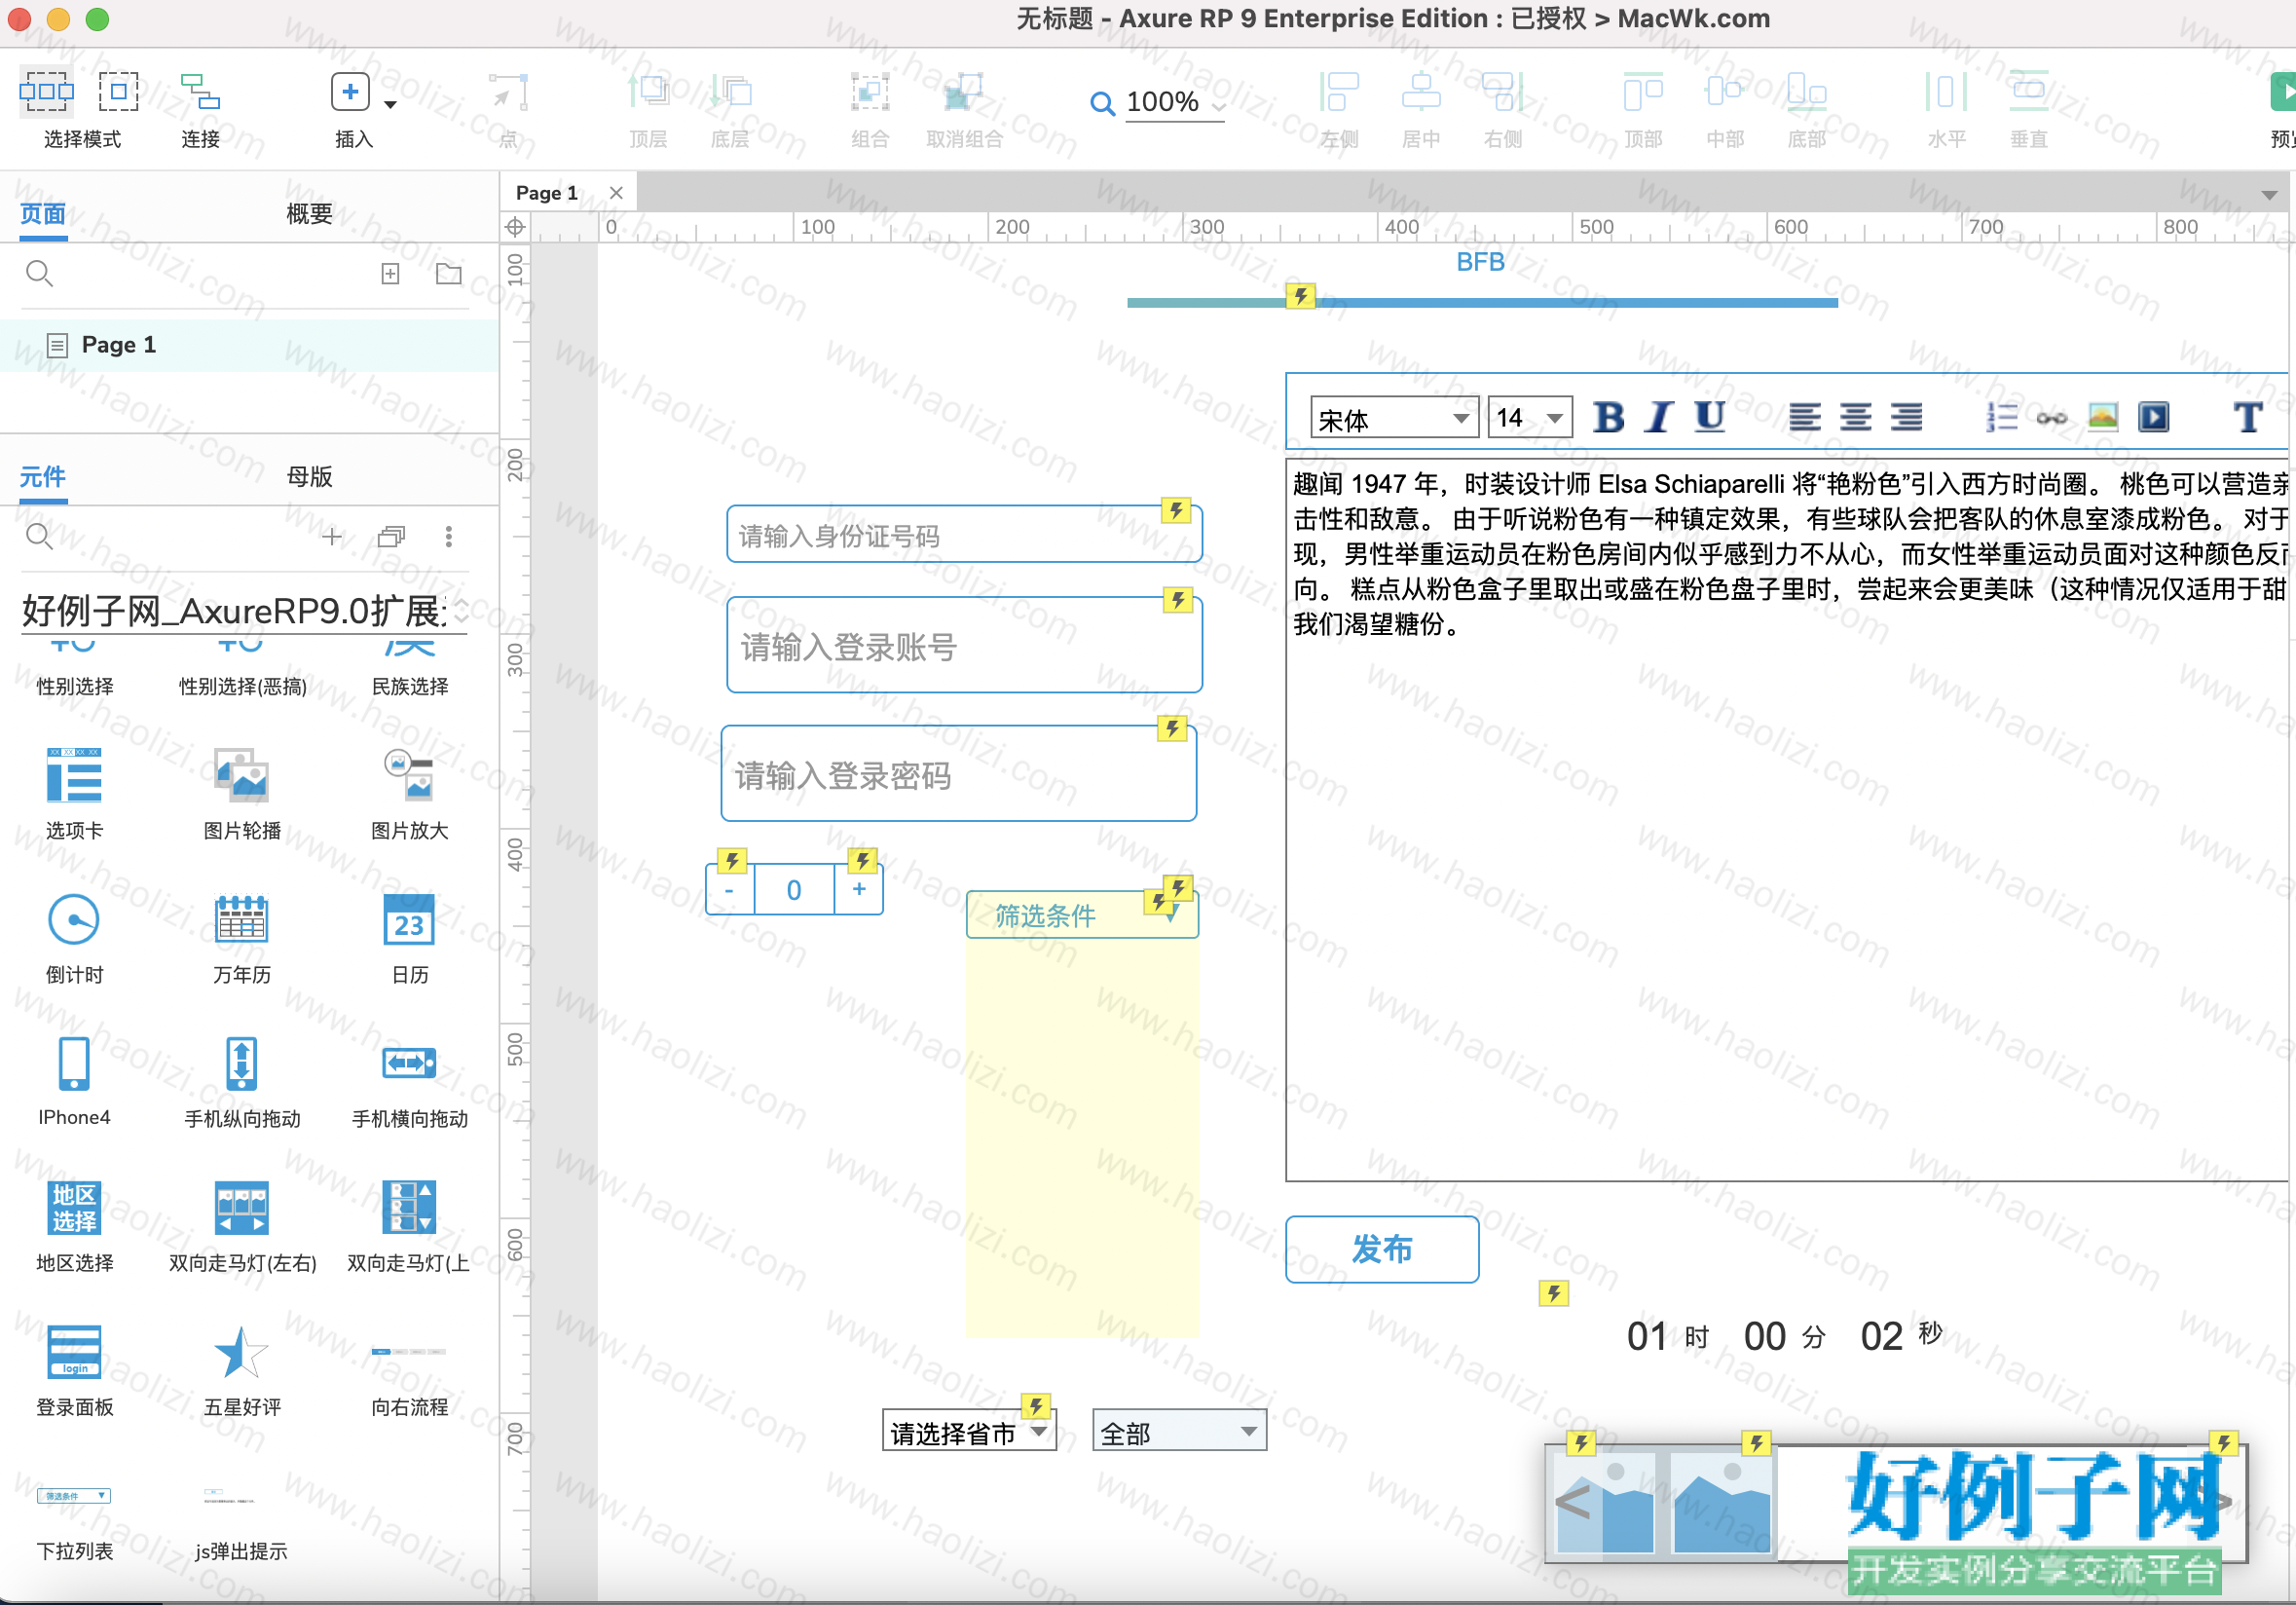Align 顶部 top icon
The width and height of the screenshot is (2296, 1605).
click(x=1643, y=92)
